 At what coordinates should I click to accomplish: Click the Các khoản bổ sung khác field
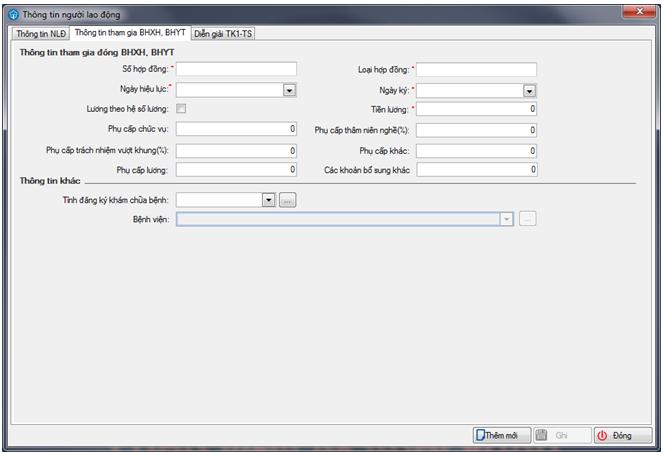tap(477, 170)
